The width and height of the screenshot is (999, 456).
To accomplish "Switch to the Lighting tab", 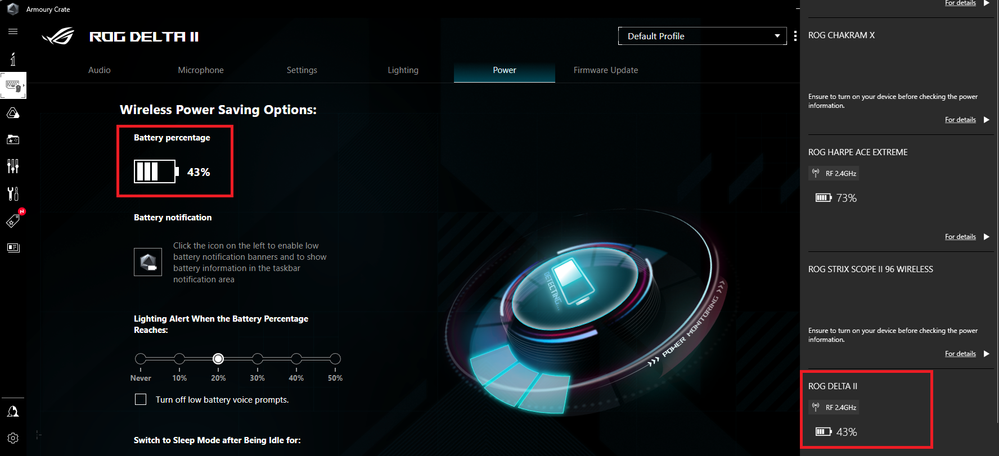I will tap(403, 70).
